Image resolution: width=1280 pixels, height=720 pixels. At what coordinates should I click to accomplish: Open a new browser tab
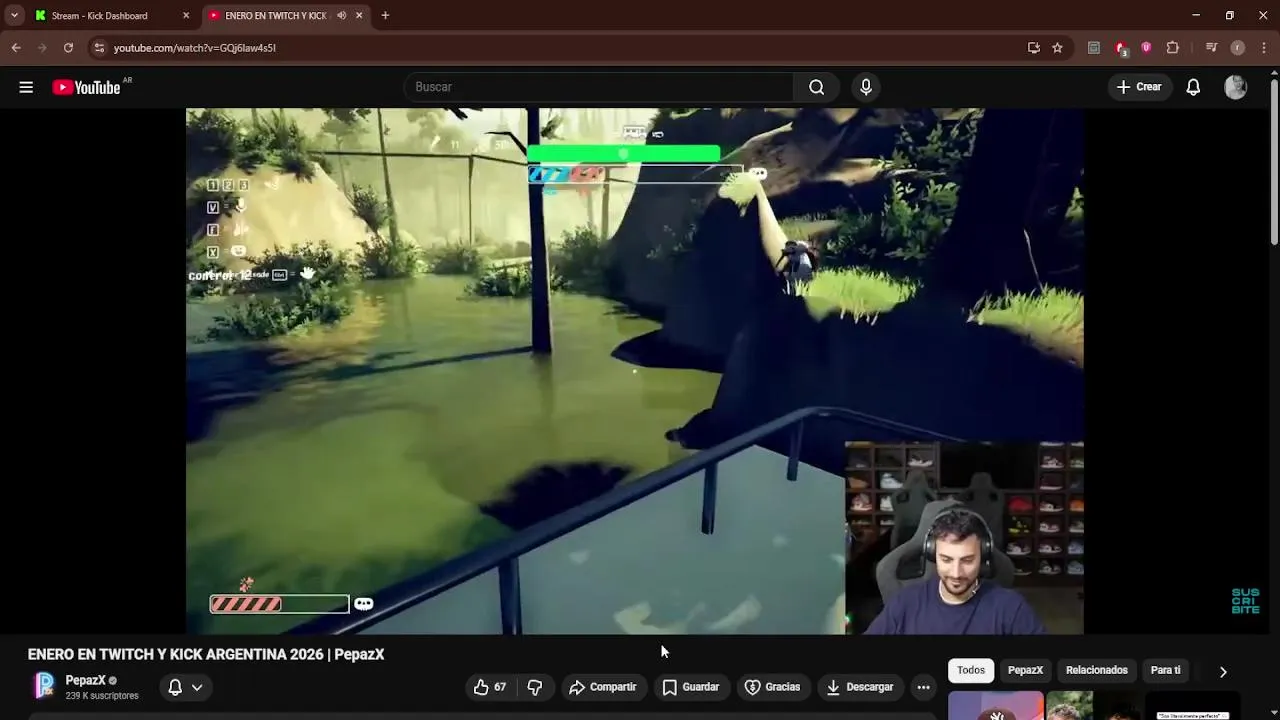pyautogui.click(x=385, y=15)
